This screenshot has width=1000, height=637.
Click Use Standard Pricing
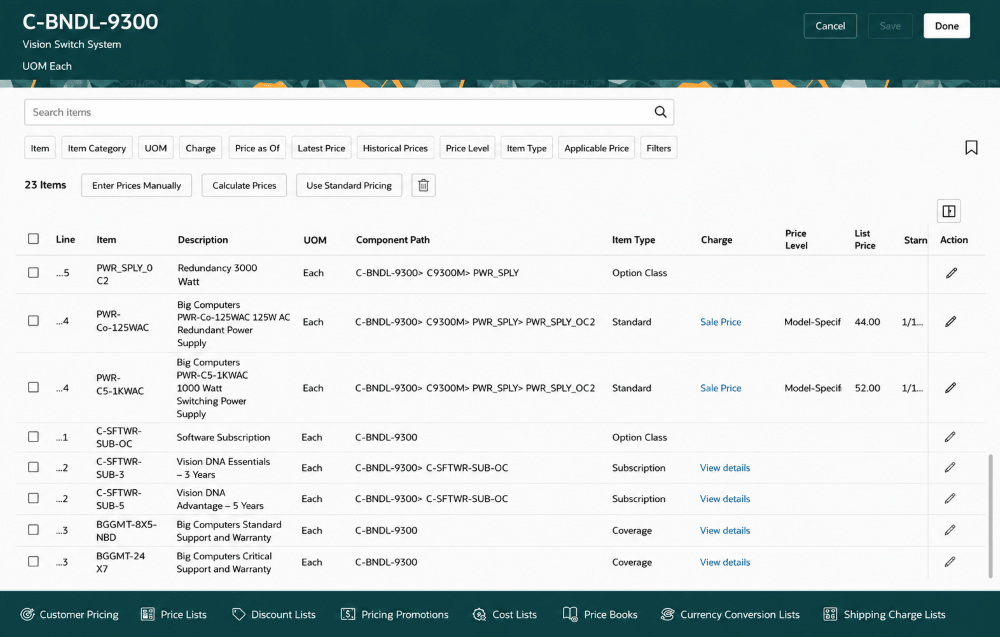pyautogui.click(x=349, y=186)
